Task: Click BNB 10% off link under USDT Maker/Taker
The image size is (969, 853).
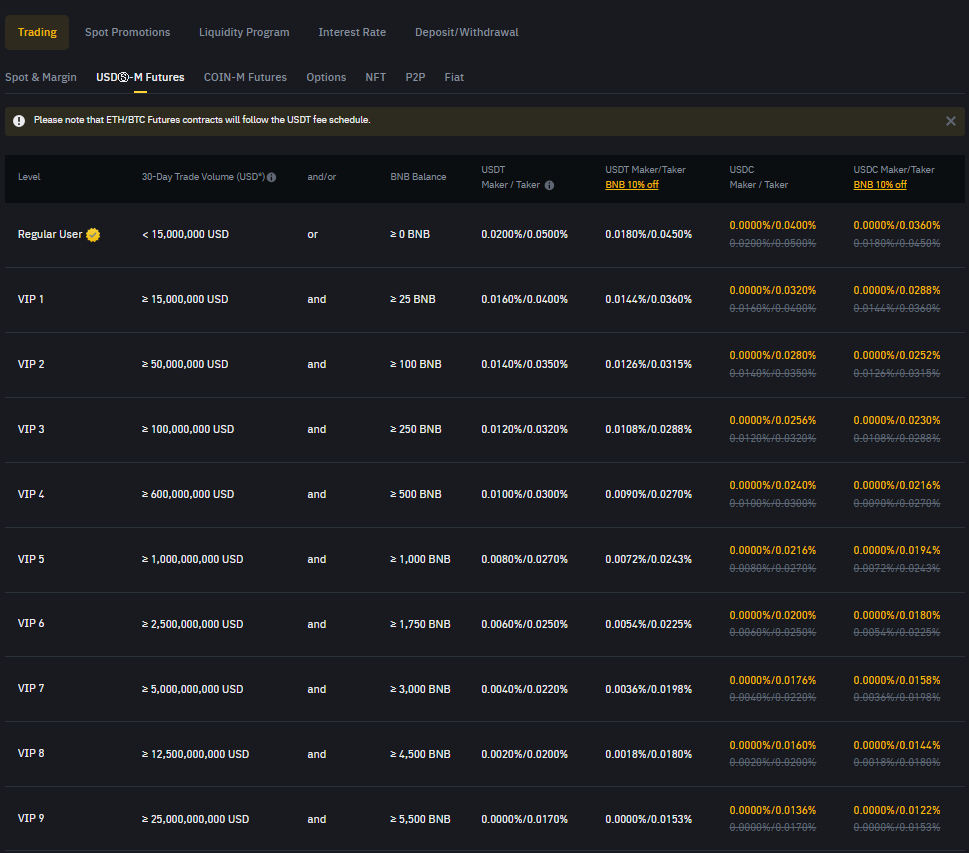Action: tap(631, 185)
